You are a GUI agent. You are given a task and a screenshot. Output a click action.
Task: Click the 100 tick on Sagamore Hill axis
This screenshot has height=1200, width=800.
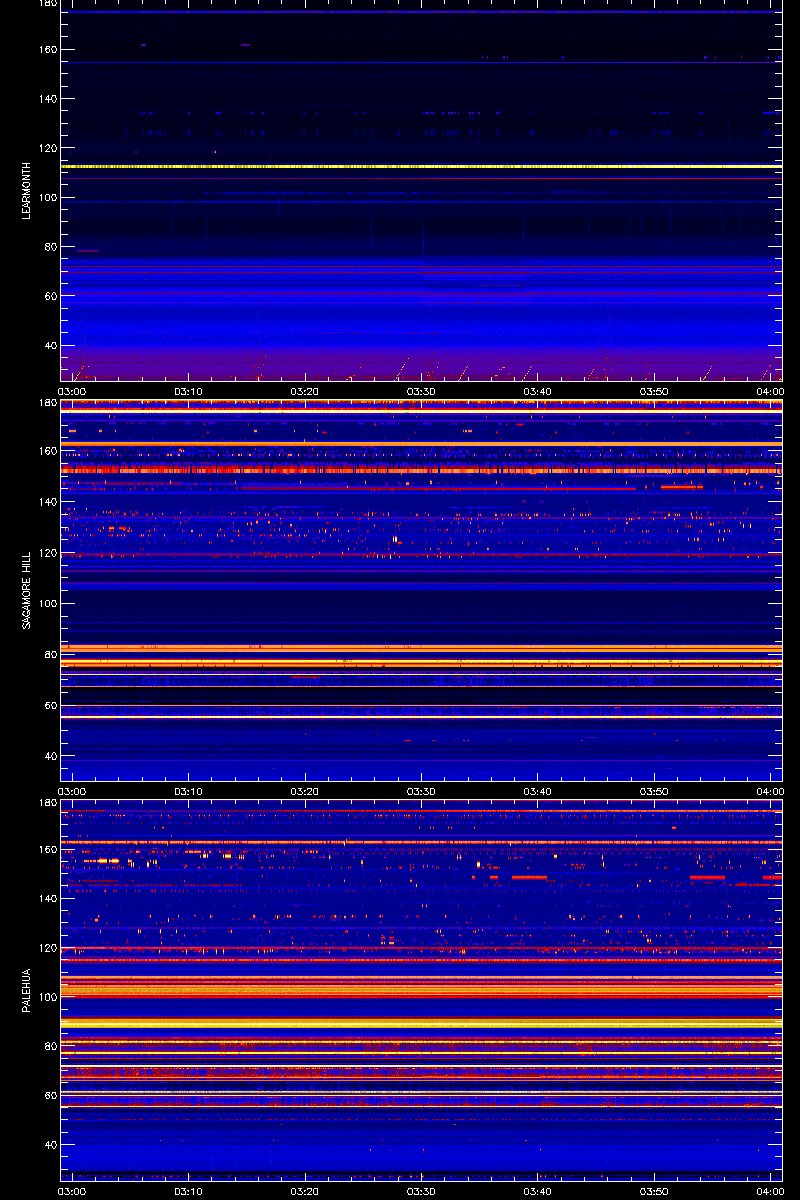coord(46,604)
